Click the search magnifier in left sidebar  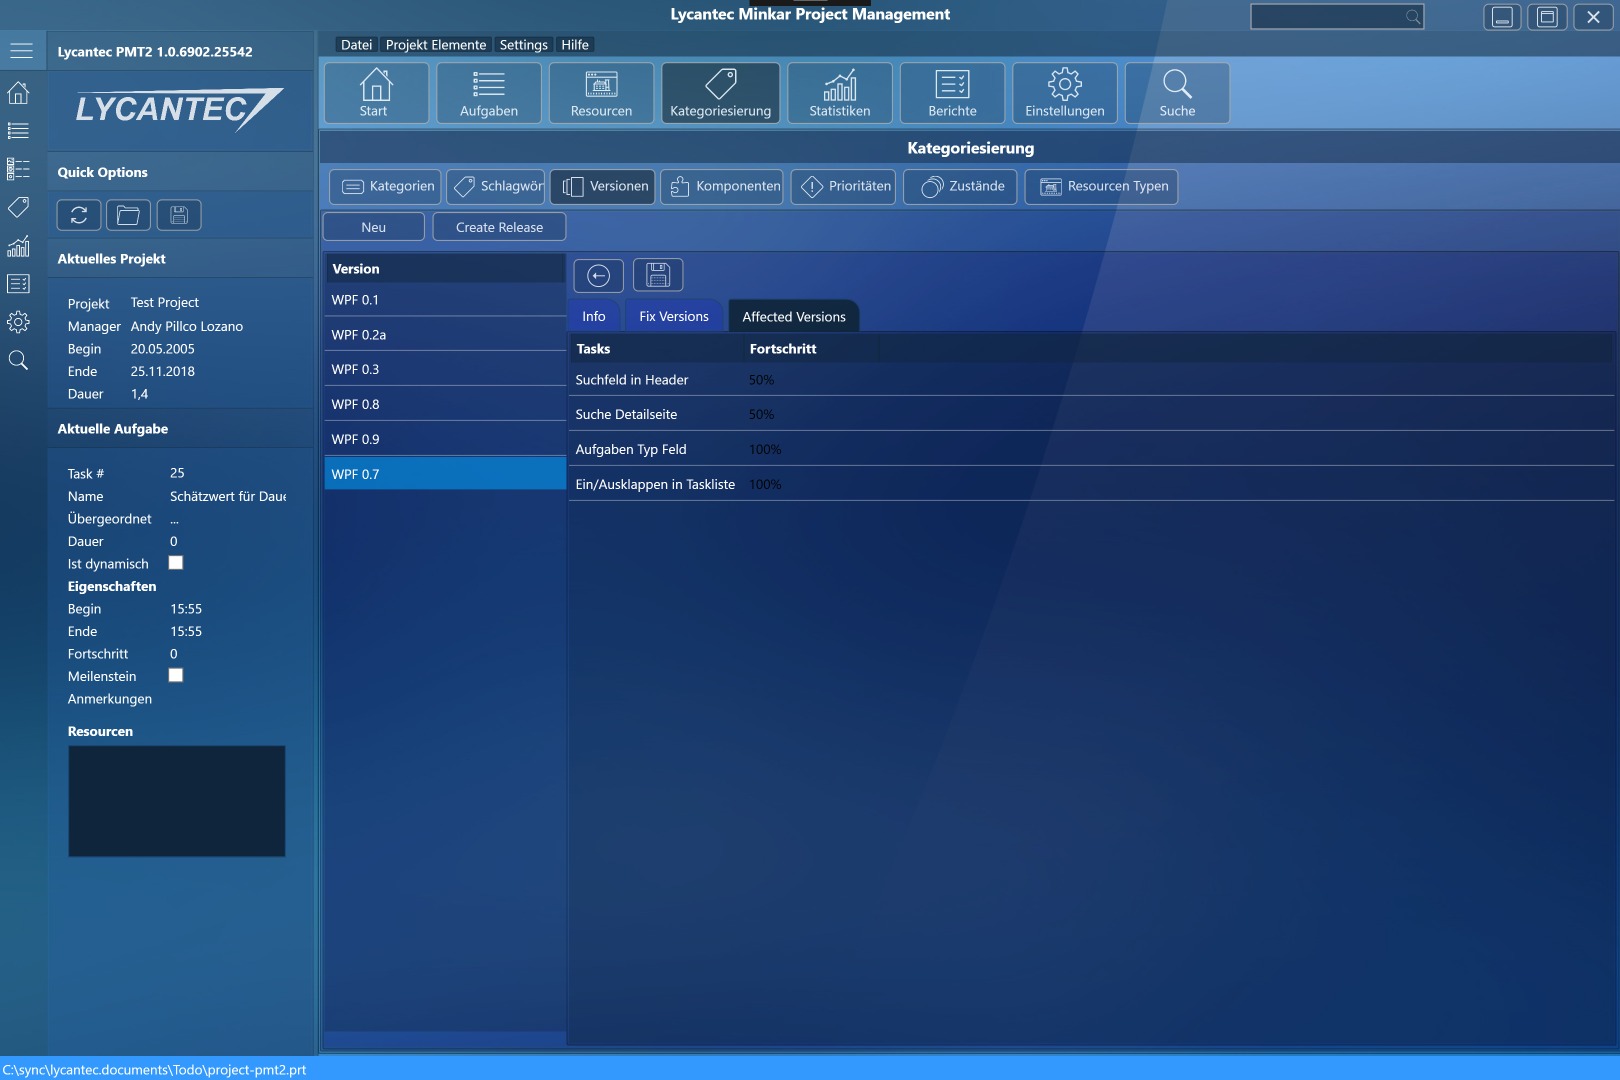point(18,360)
